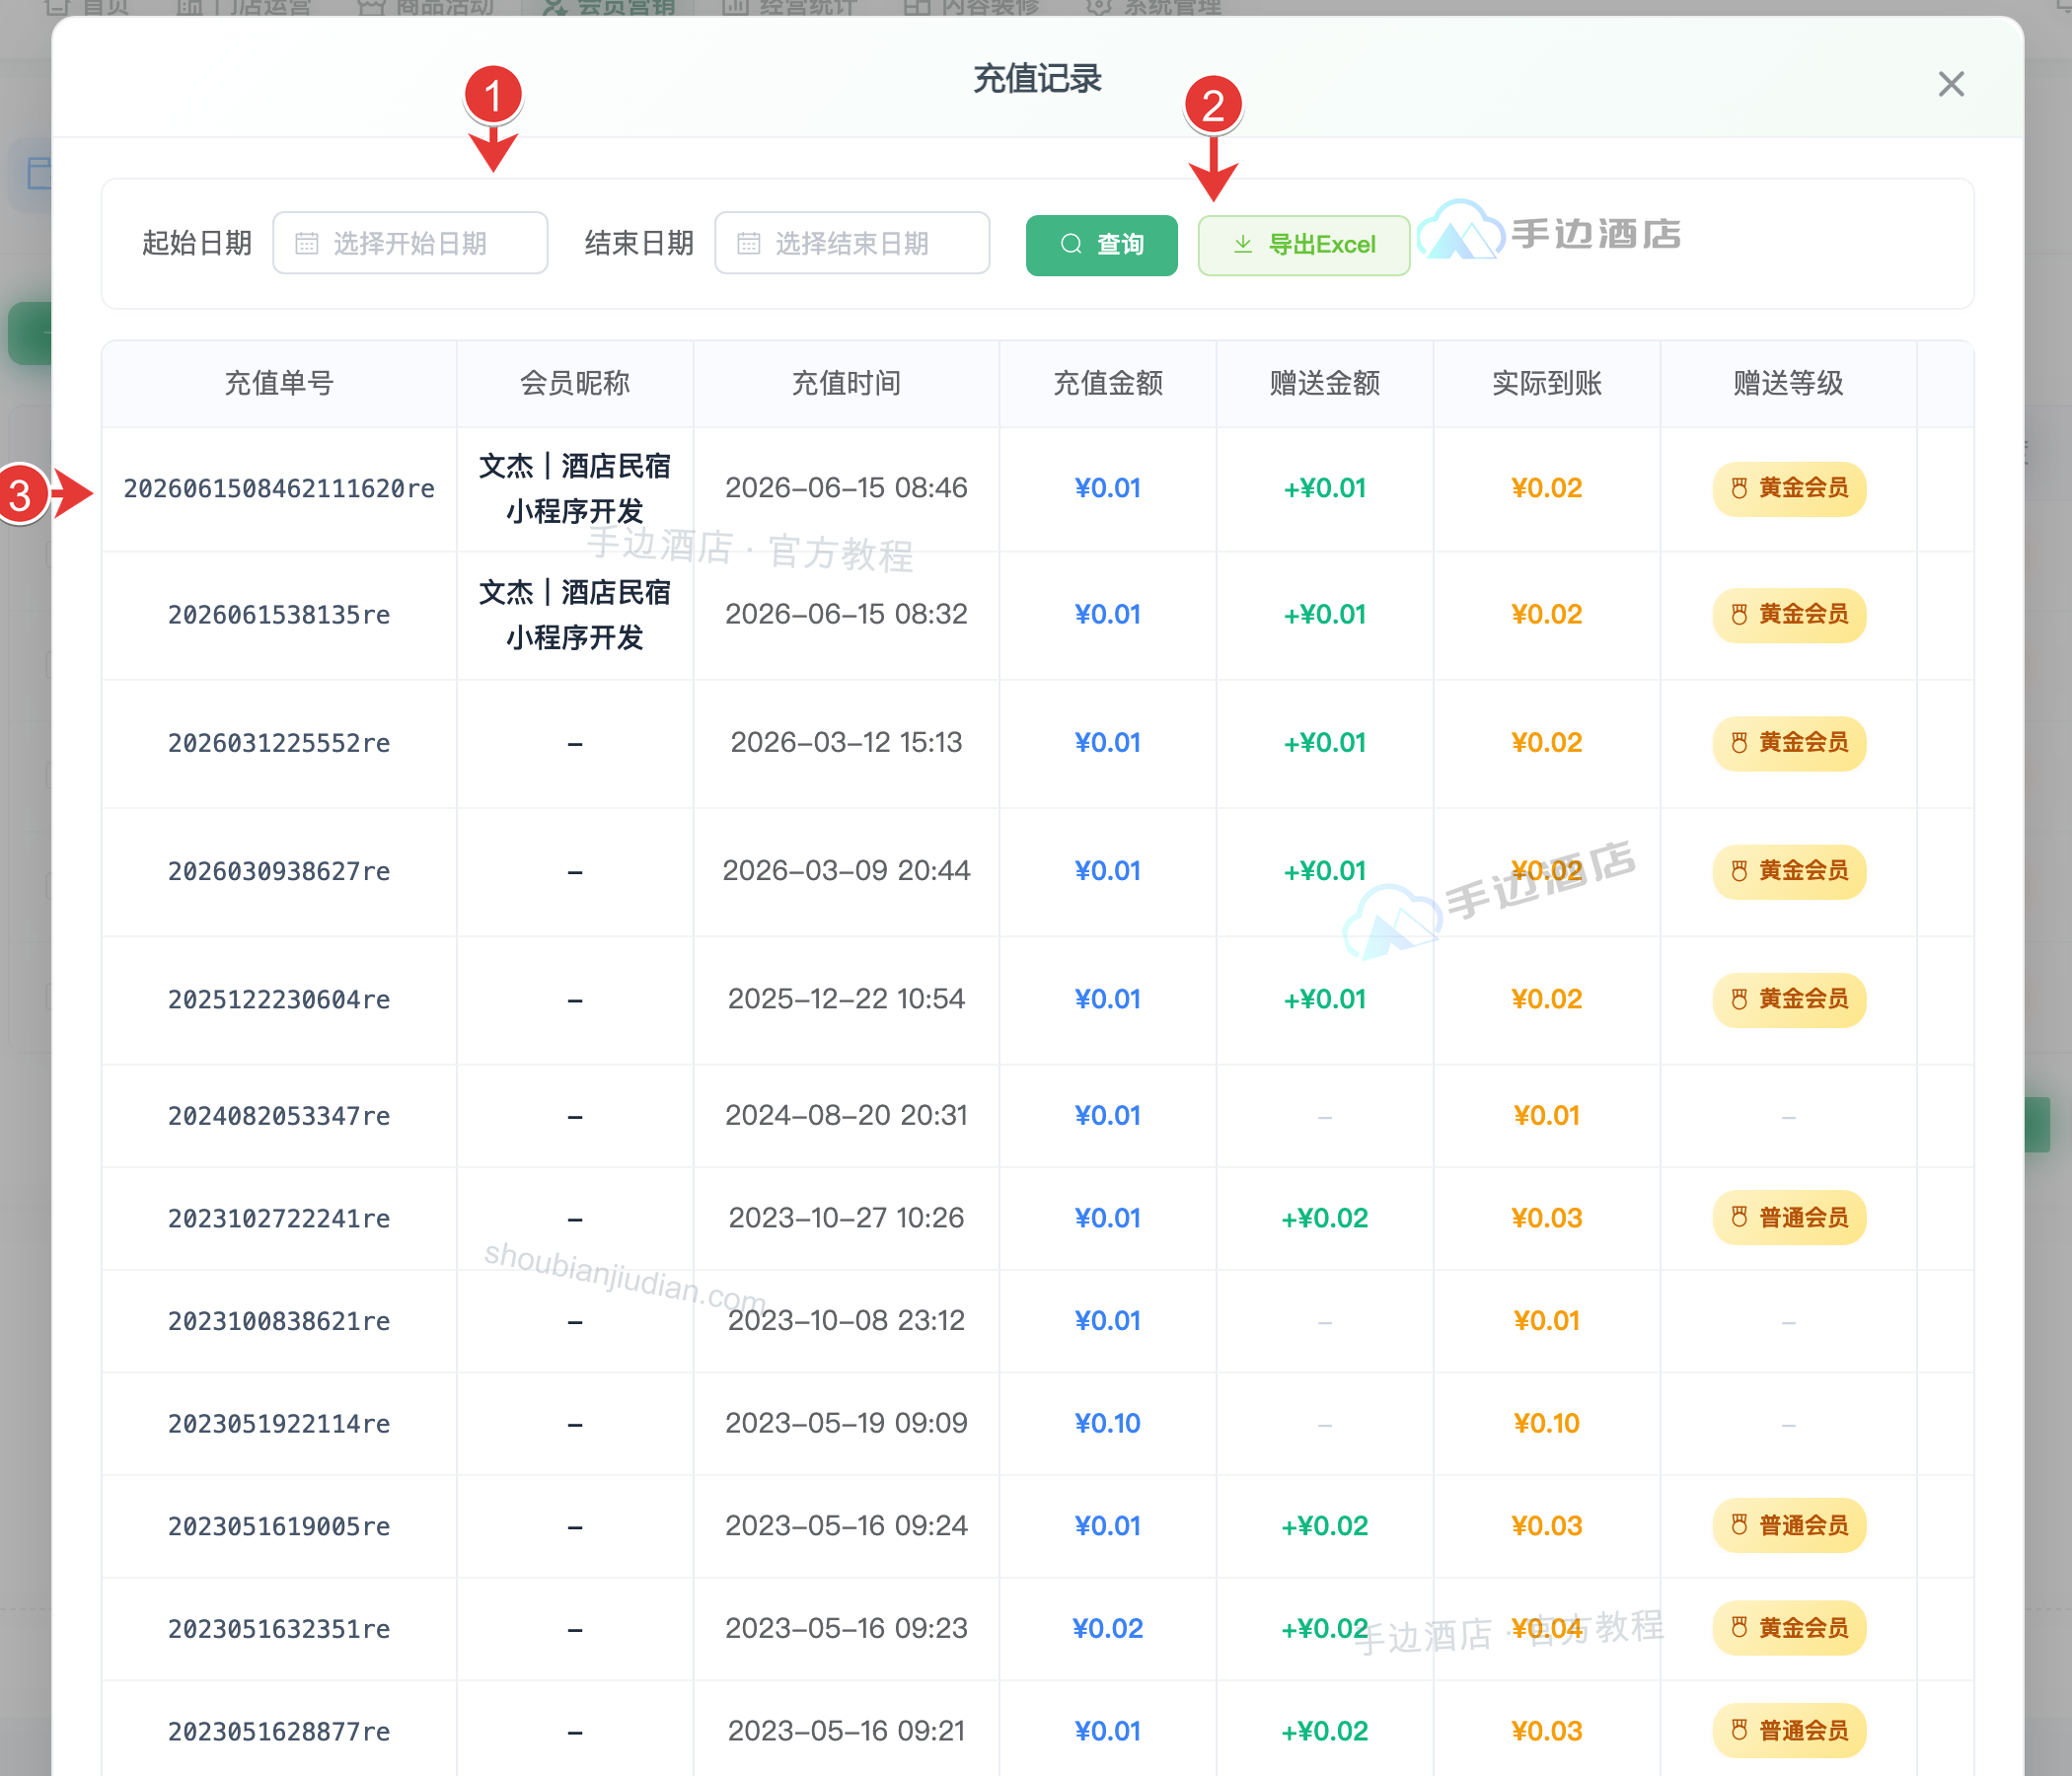Click member nickname in the 08:46 recharge row

[575, 488]
